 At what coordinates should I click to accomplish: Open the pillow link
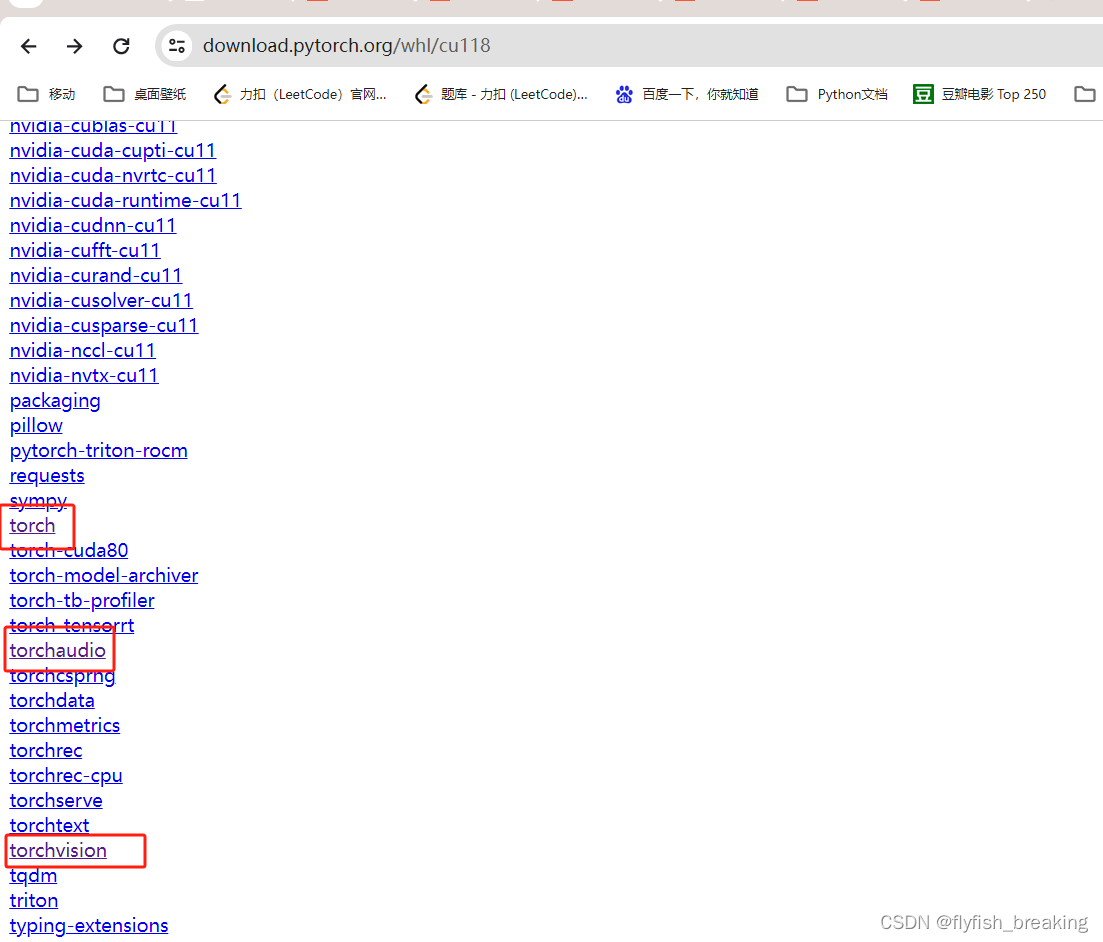tap(36, 426)
